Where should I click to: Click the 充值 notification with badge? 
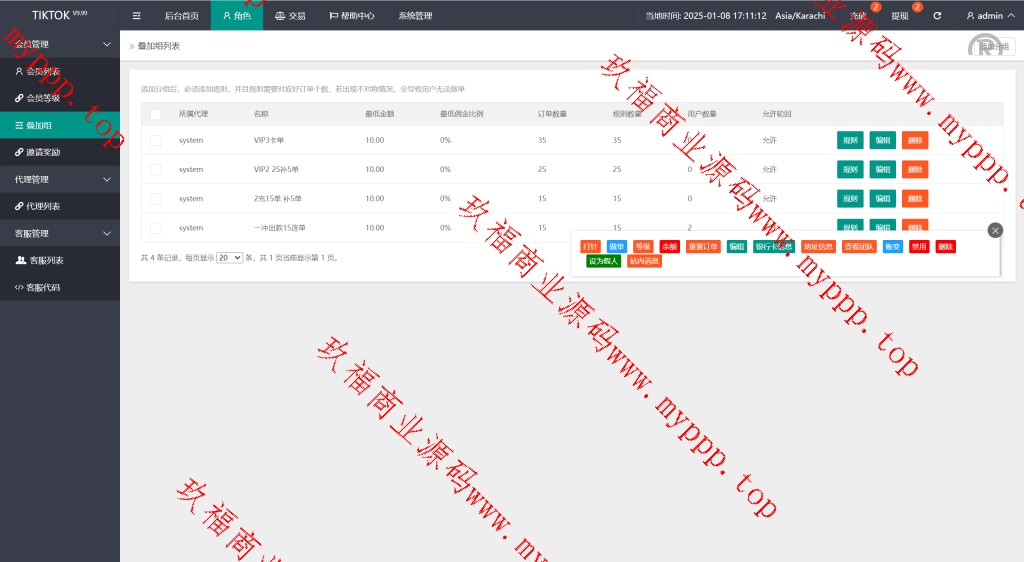[x=858, y=16]
